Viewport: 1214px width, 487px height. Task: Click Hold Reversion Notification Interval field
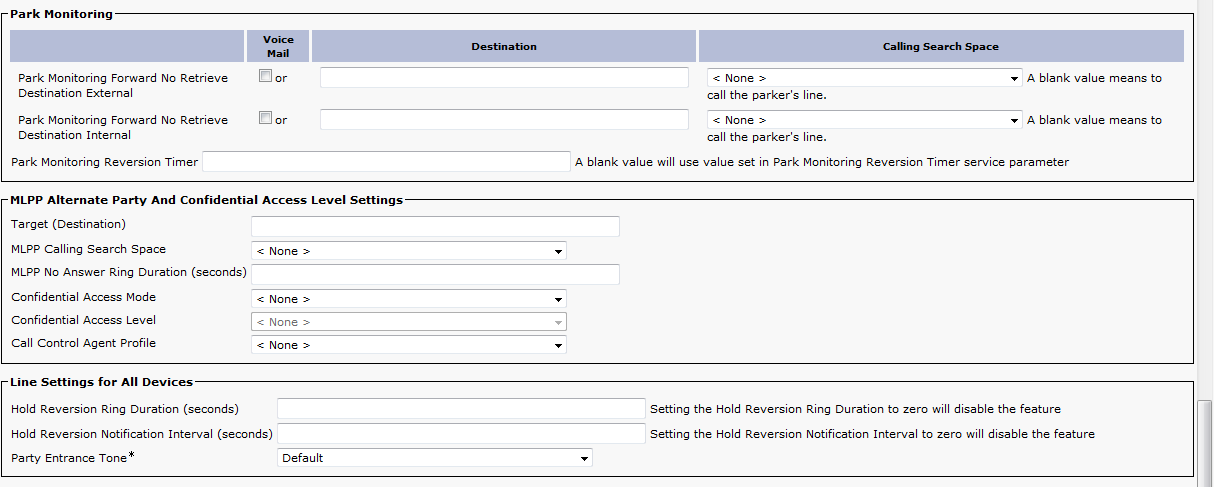pos(461,434)
